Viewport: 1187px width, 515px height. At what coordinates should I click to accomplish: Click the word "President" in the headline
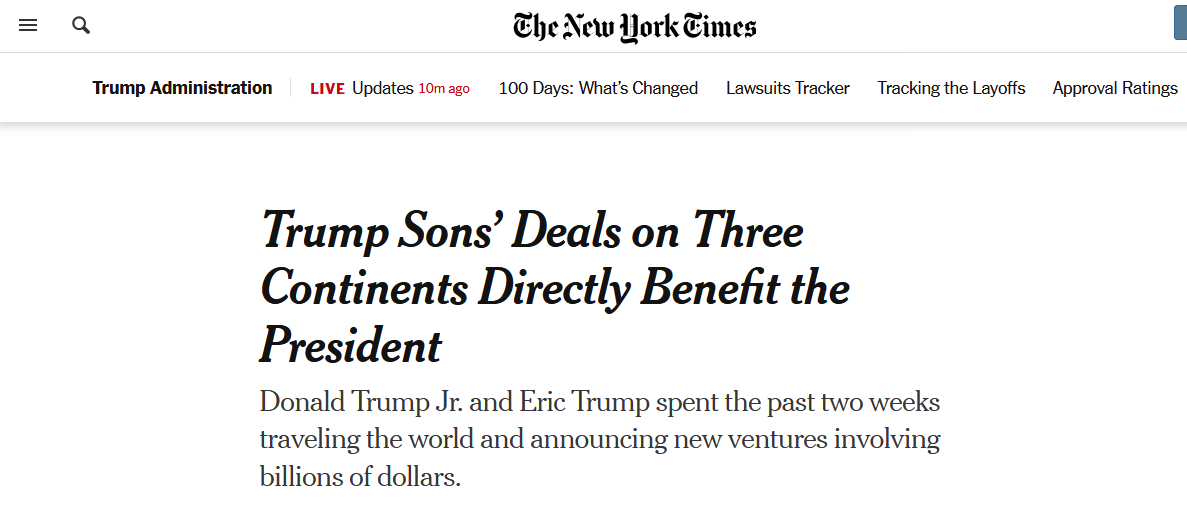(350, 346)
